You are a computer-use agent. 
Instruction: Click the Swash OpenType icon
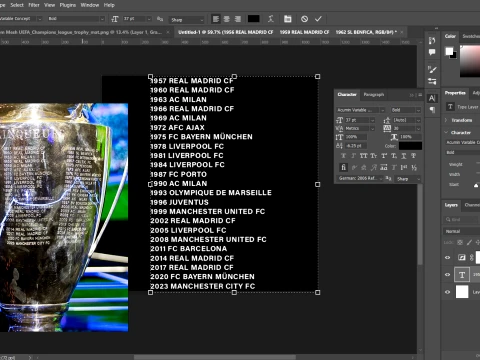[374, 167]
